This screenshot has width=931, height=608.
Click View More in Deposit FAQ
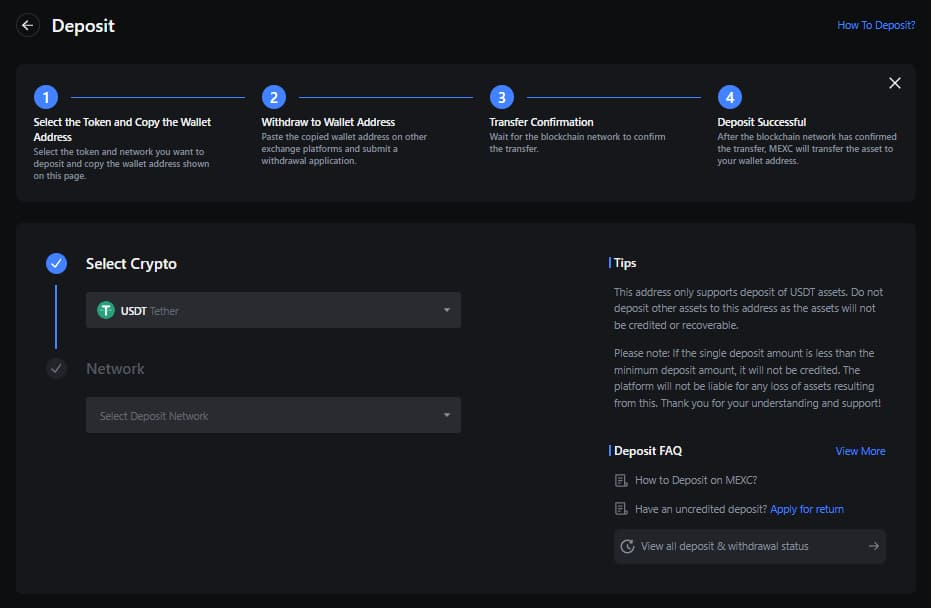pos(860,451)
